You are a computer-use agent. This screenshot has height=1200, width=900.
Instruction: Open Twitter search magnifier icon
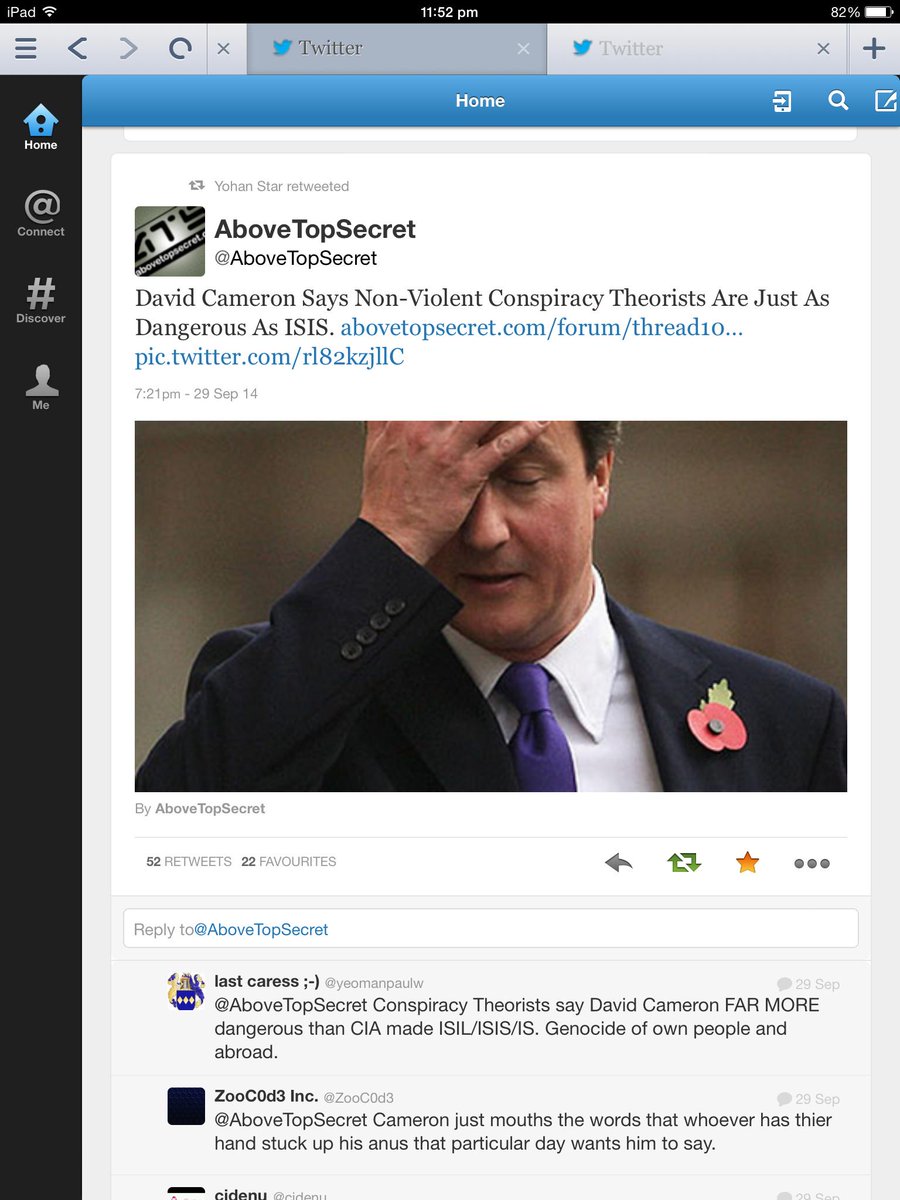(838, 101)
